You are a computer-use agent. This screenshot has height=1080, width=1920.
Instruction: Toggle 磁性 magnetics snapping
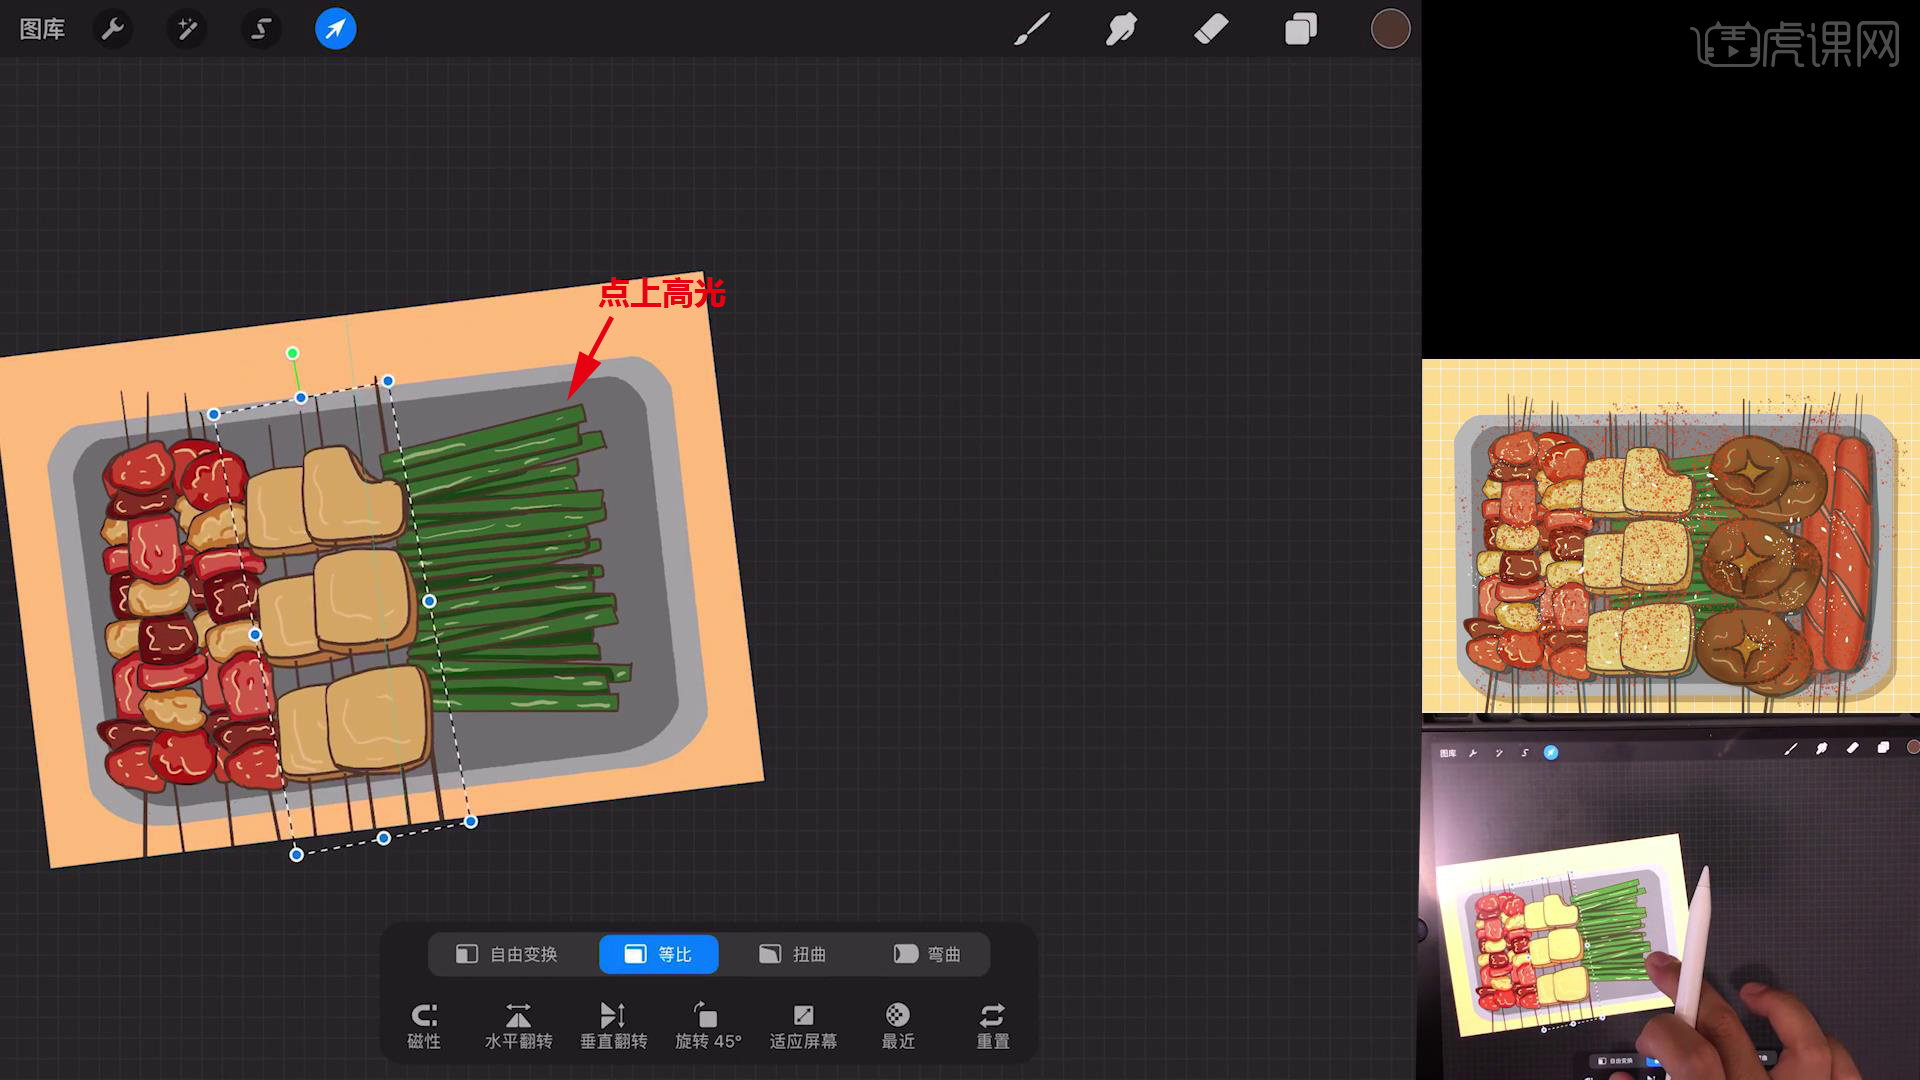click(x=424, y=1025)
